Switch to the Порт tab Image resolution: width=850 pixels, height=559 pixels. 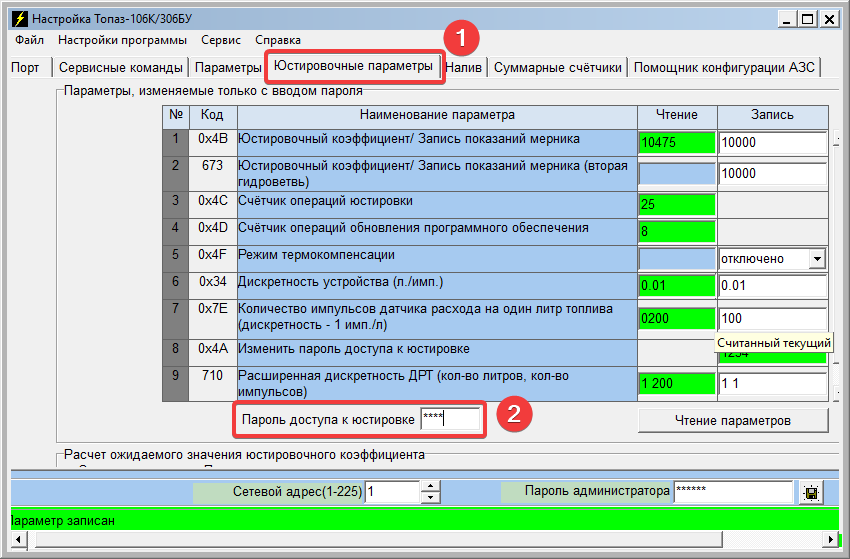pyautogui.click(x=25, y=68)
